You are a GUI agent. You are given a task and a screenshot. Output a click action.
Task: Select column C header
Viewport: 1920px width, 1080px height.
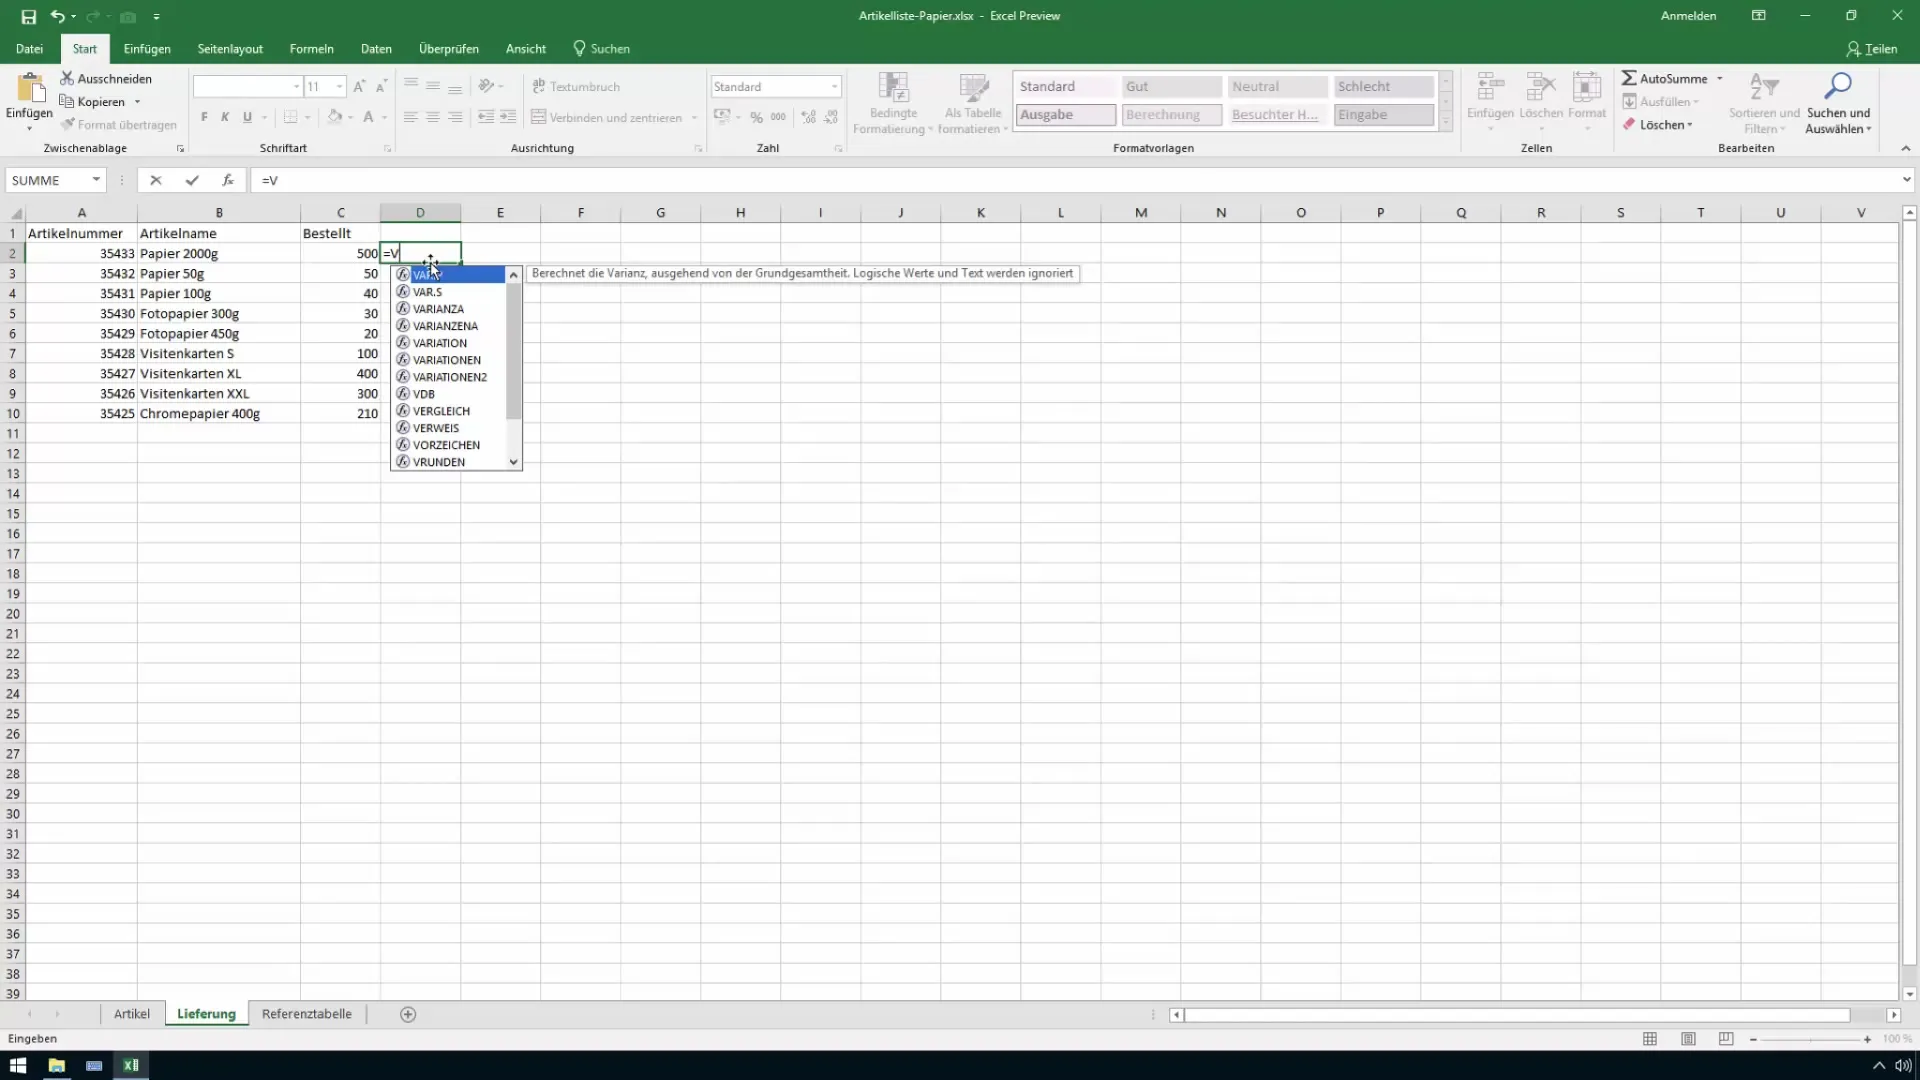click(x=340, y=213)
